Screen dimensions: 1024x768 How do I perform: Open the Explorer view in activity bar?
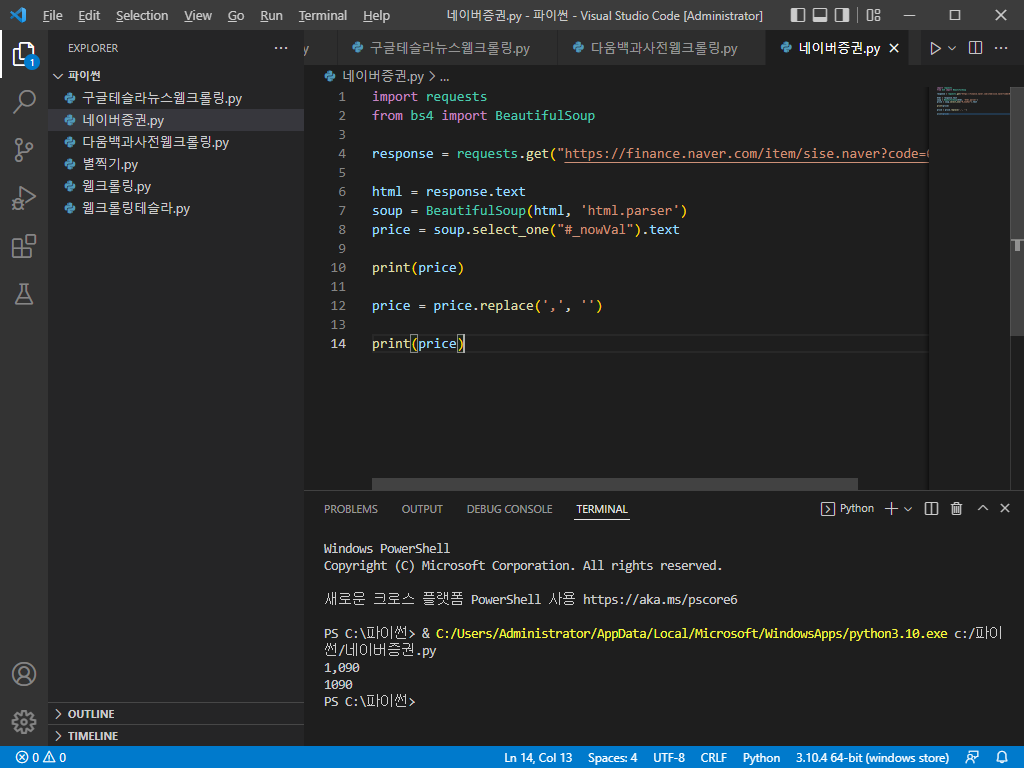coord(24,54)
